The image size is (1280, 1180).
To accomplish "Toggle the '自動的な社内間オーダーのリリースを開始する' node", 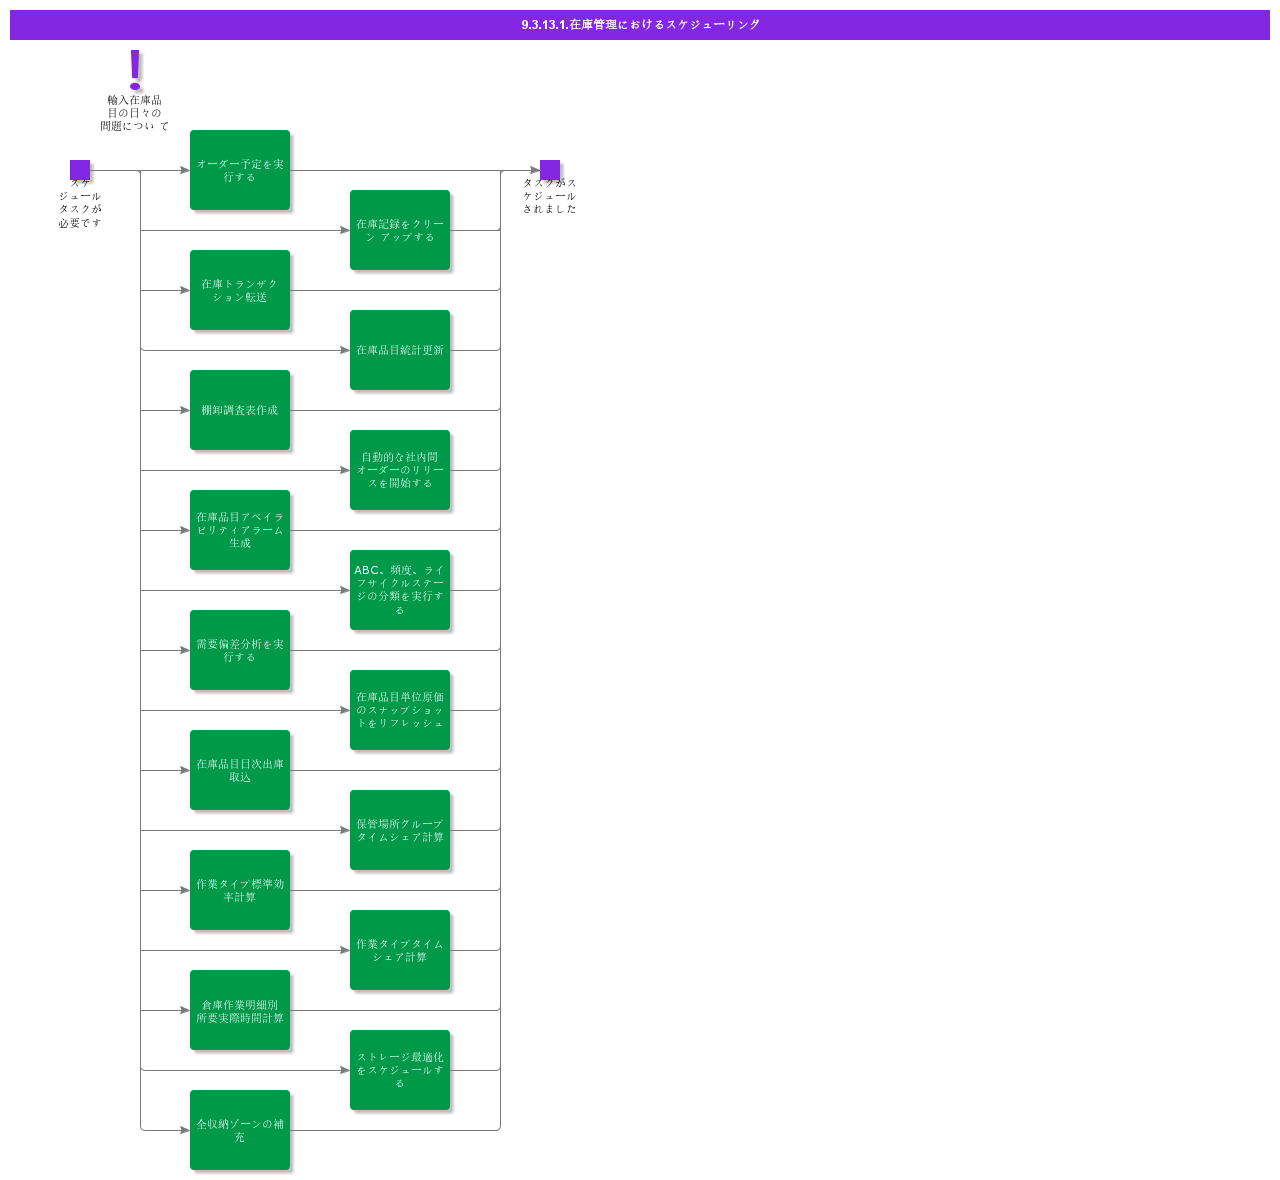I will pyautogui.click(x=400, y=470).
